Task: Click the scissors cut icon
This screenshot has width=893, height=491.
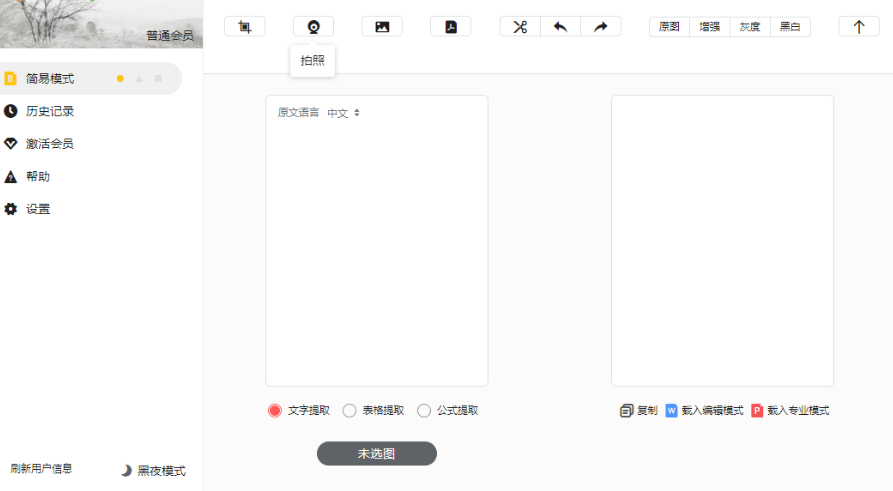Action: [520, 27]
